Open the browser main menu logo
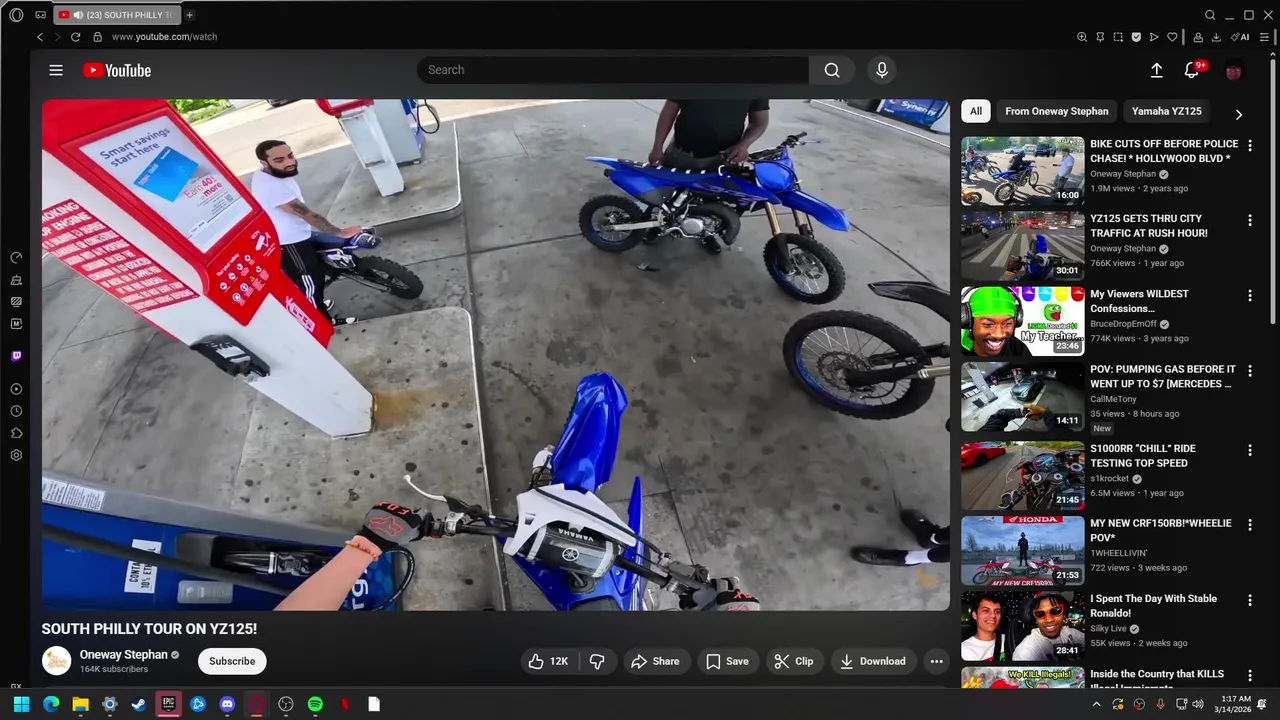The height and width of the screenshot is (720, 1280). click(16, 15)
